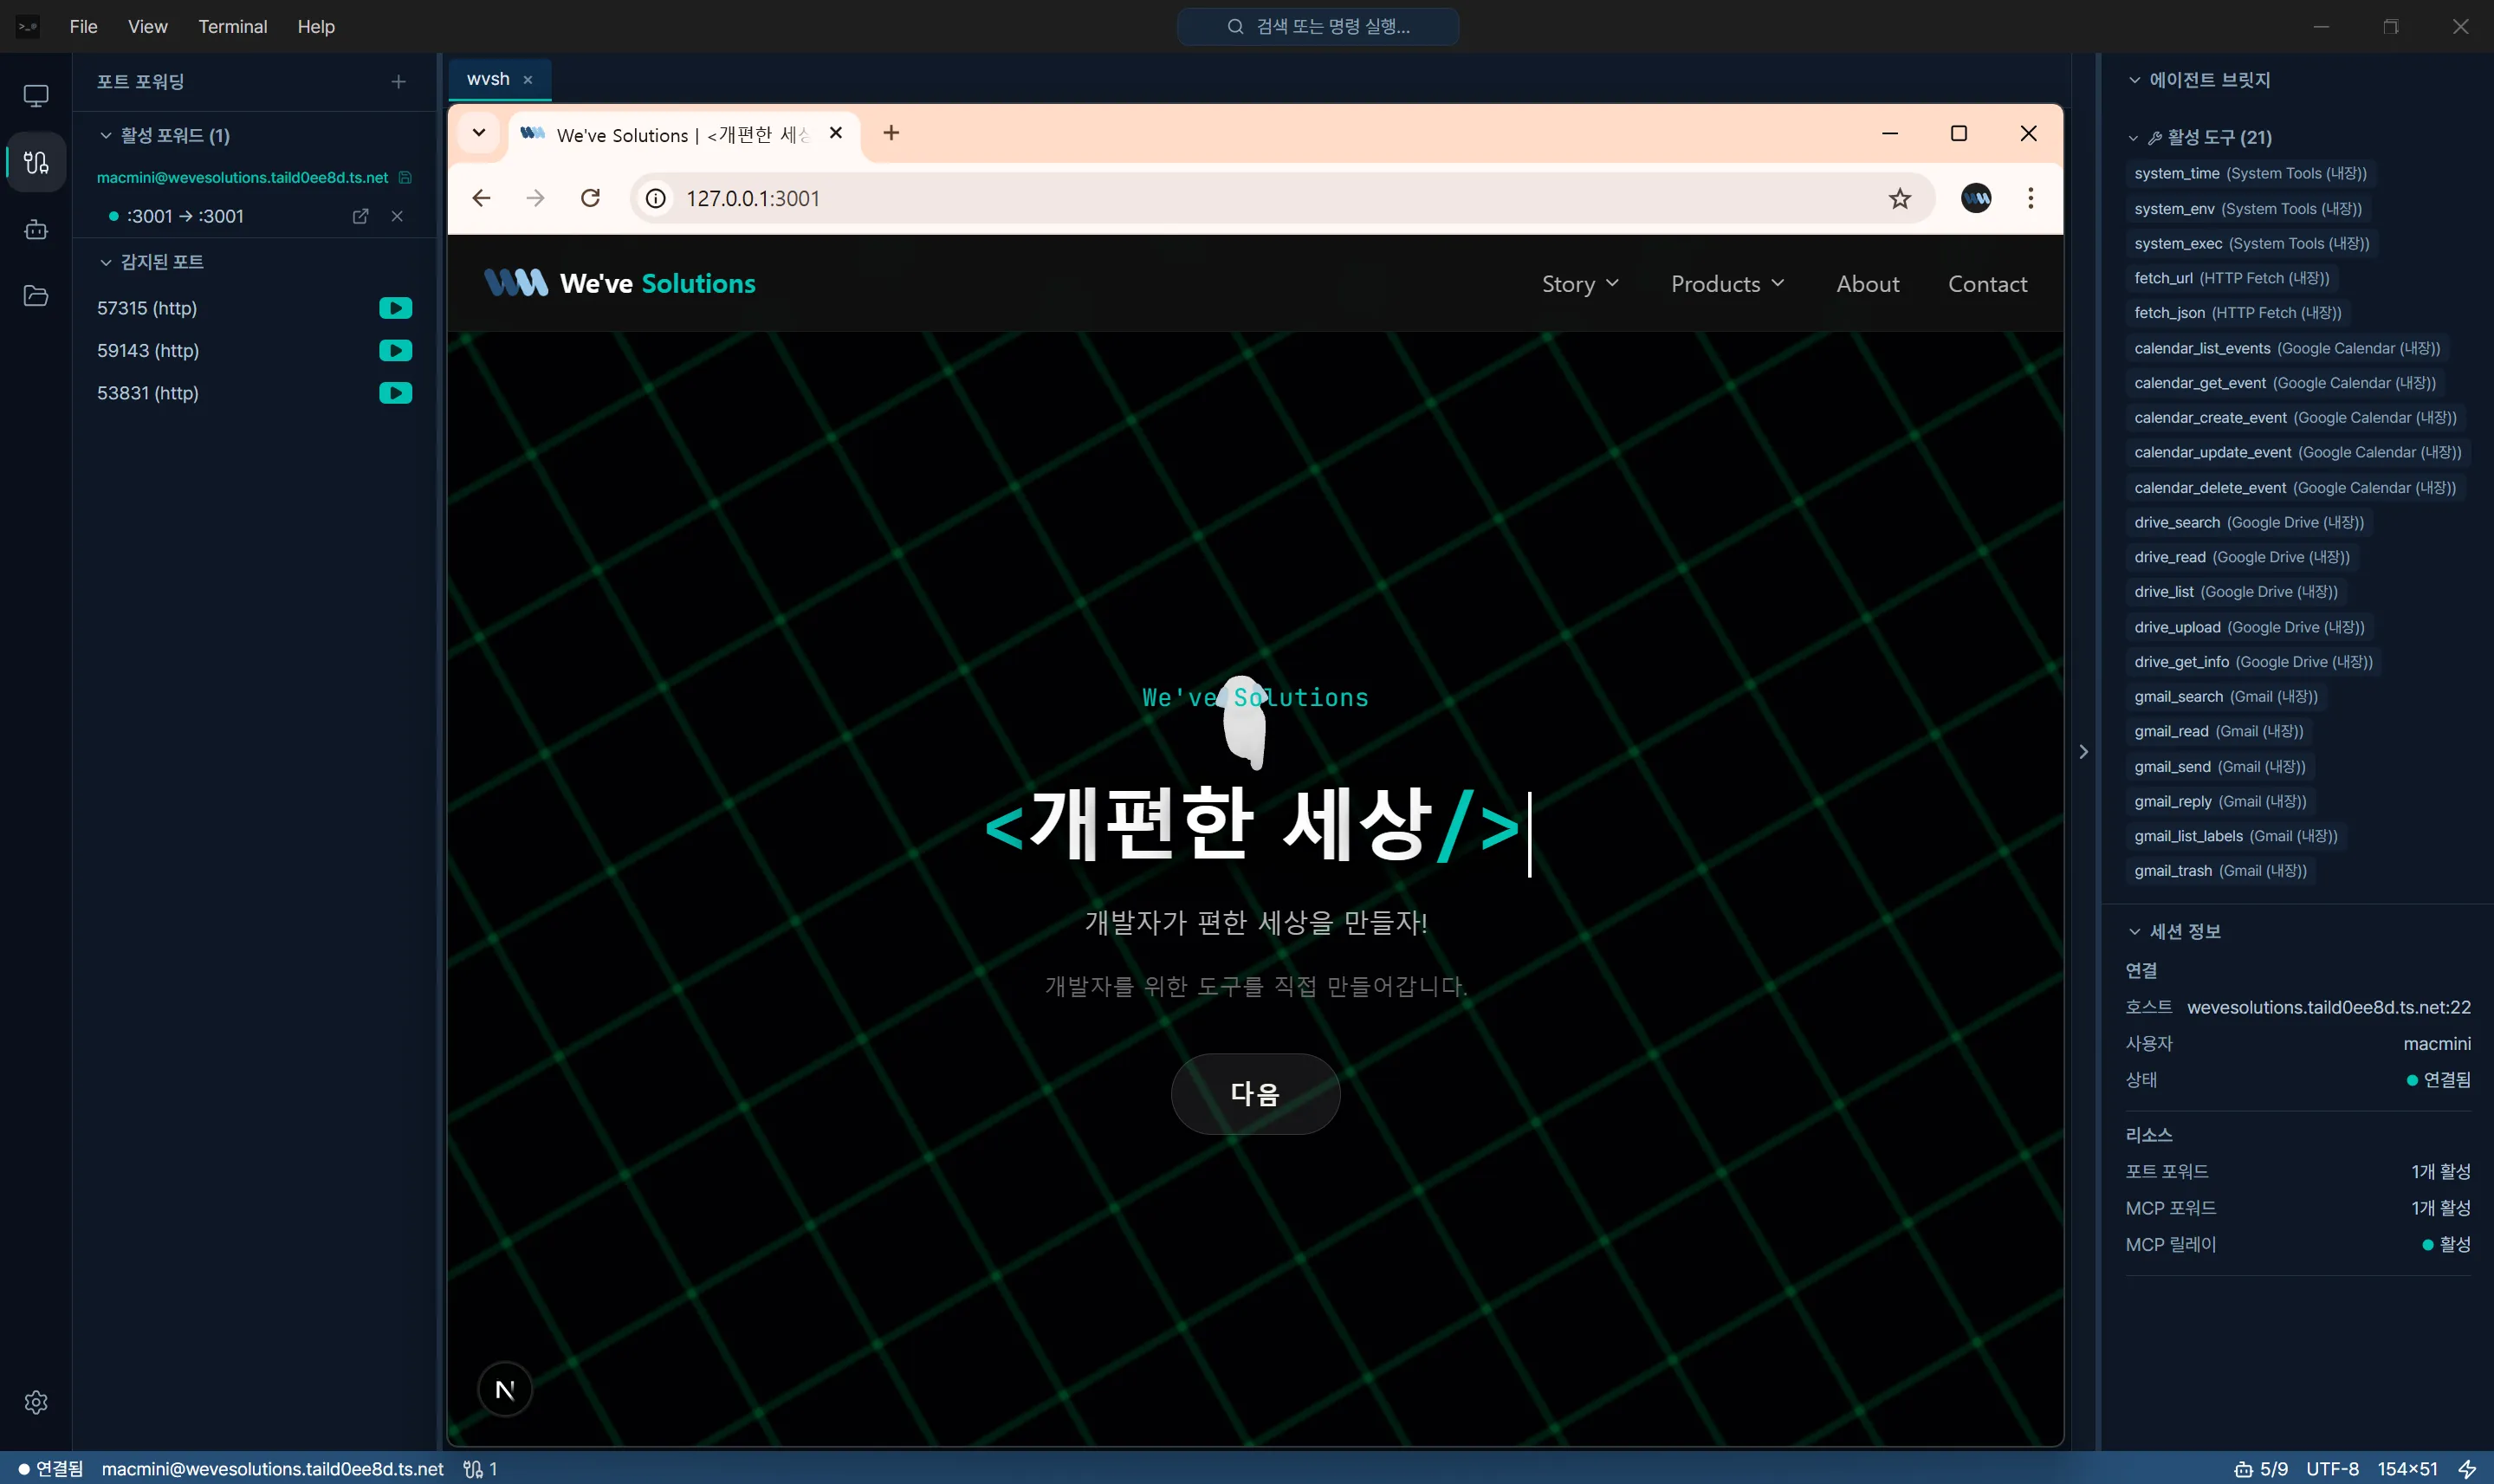Click the Contact link in the site navigation
Screen dimensions: 2494x1484
(x=1986, y=284)
